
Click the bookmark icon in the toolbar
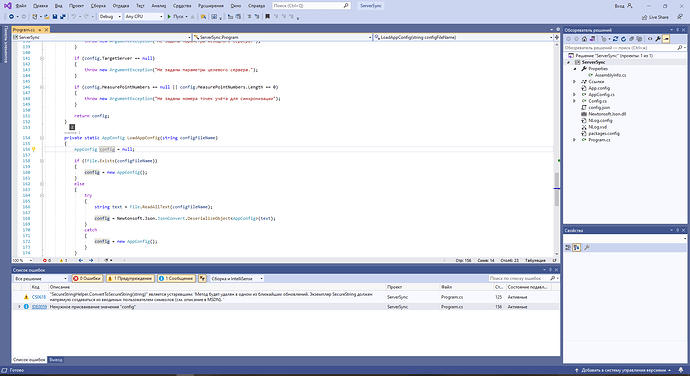click(267, 17)
